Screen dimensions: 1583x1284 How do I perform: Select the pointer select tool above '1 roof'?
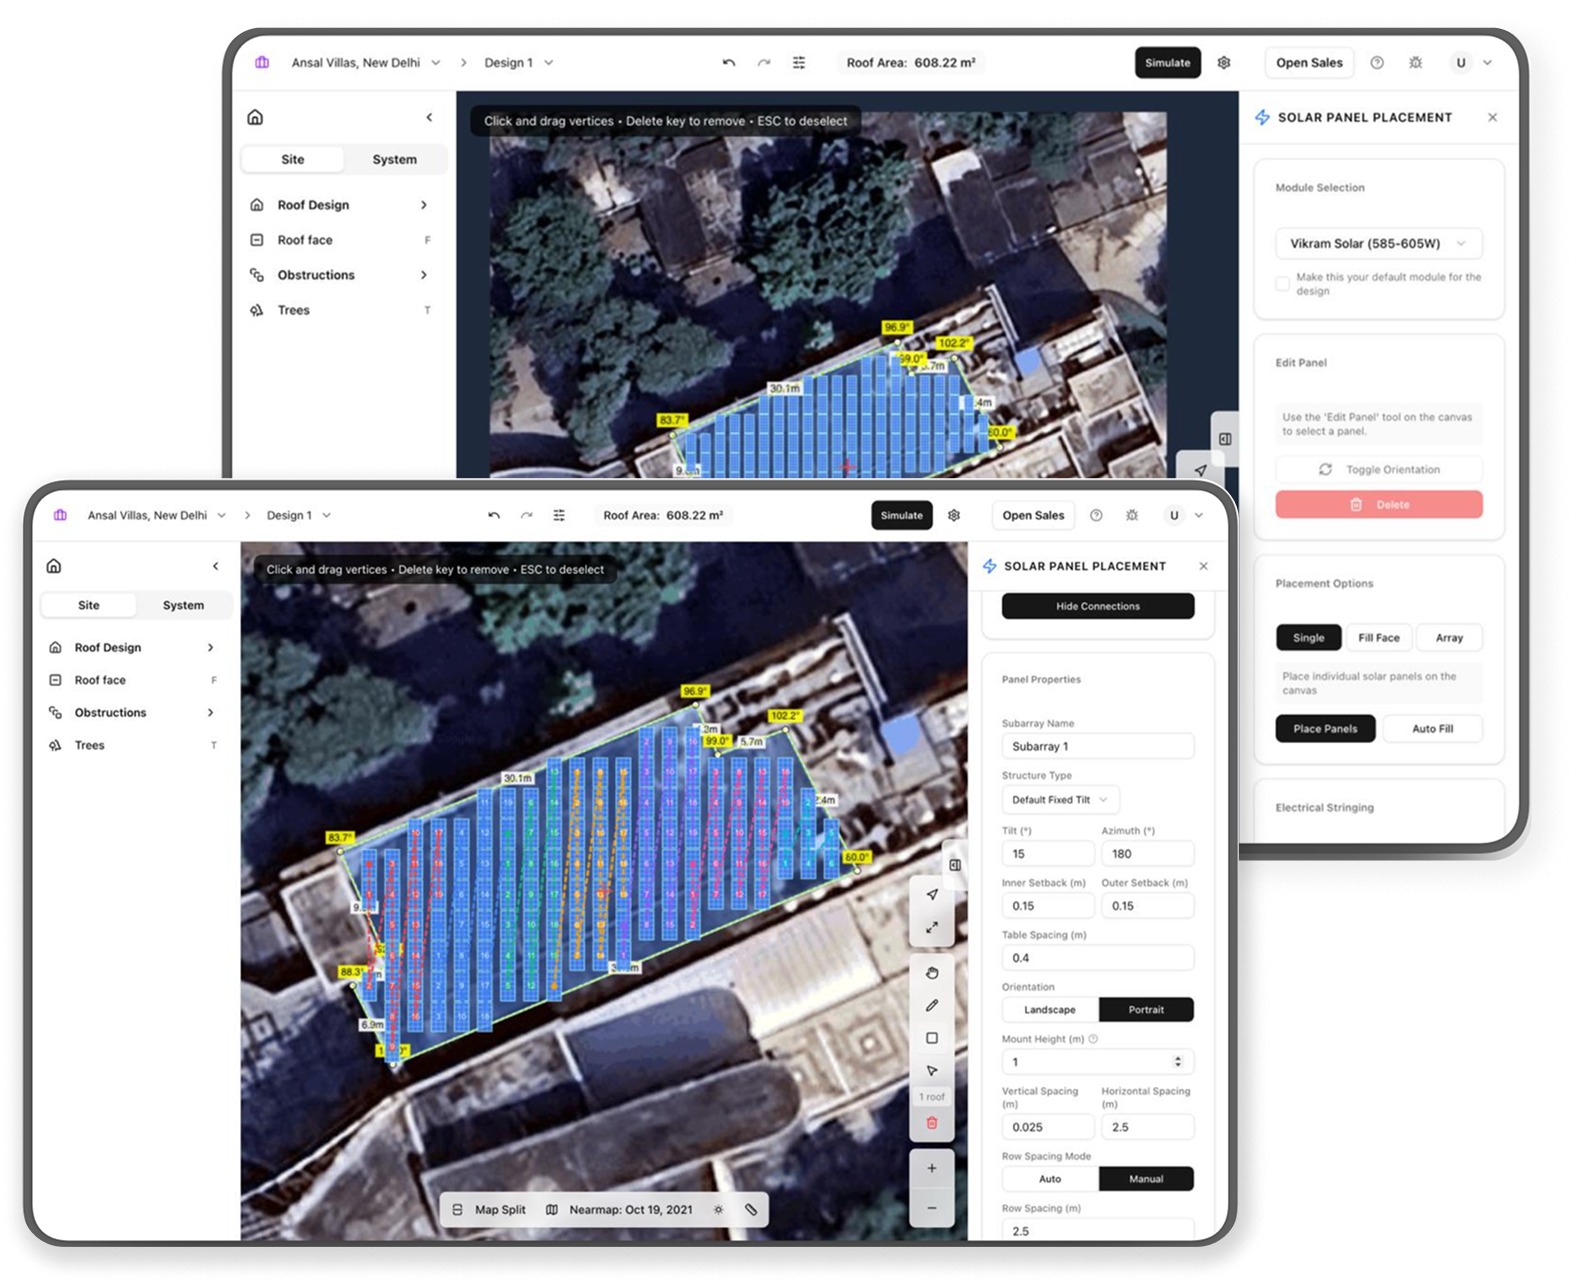pyautogui.click(x=932, y=1070)
